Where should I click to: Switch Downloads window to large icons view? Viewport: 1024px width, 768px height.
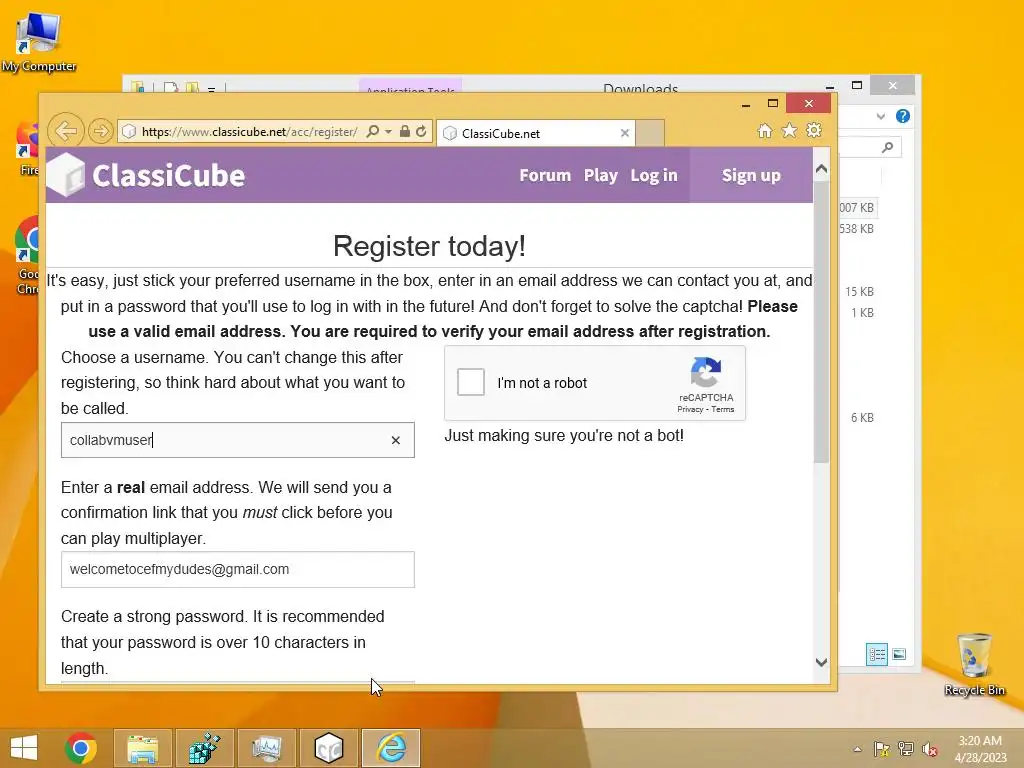[899, 654]
